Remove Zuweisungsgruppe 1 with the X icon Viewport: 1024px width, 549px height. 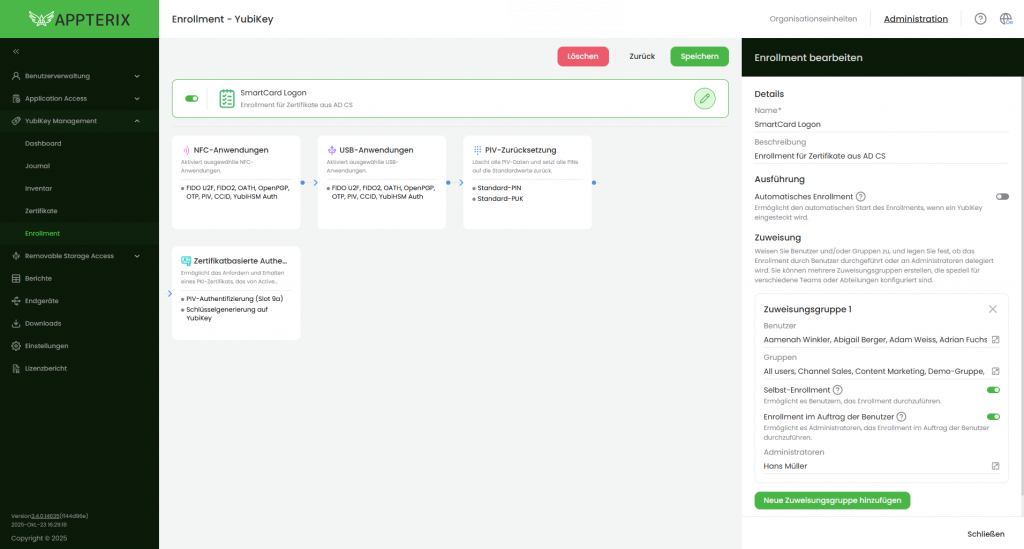pos(992,310)
